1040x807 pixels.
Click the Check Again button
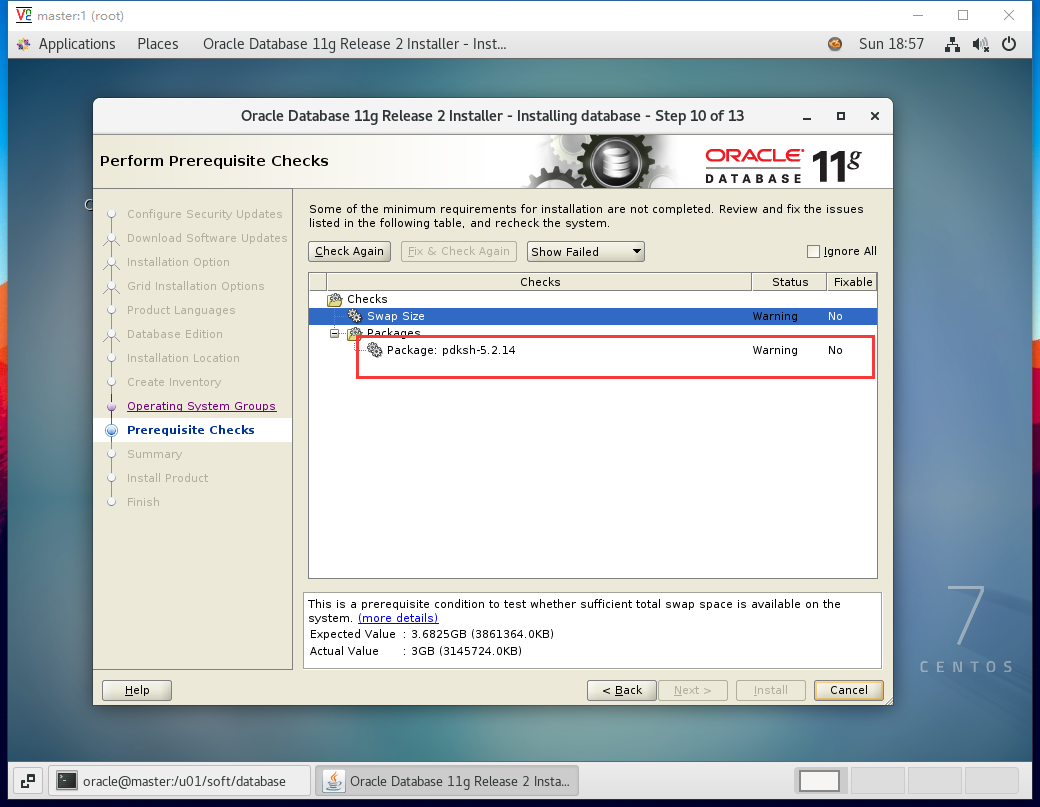pyautogui.click(x=350, y=251)
